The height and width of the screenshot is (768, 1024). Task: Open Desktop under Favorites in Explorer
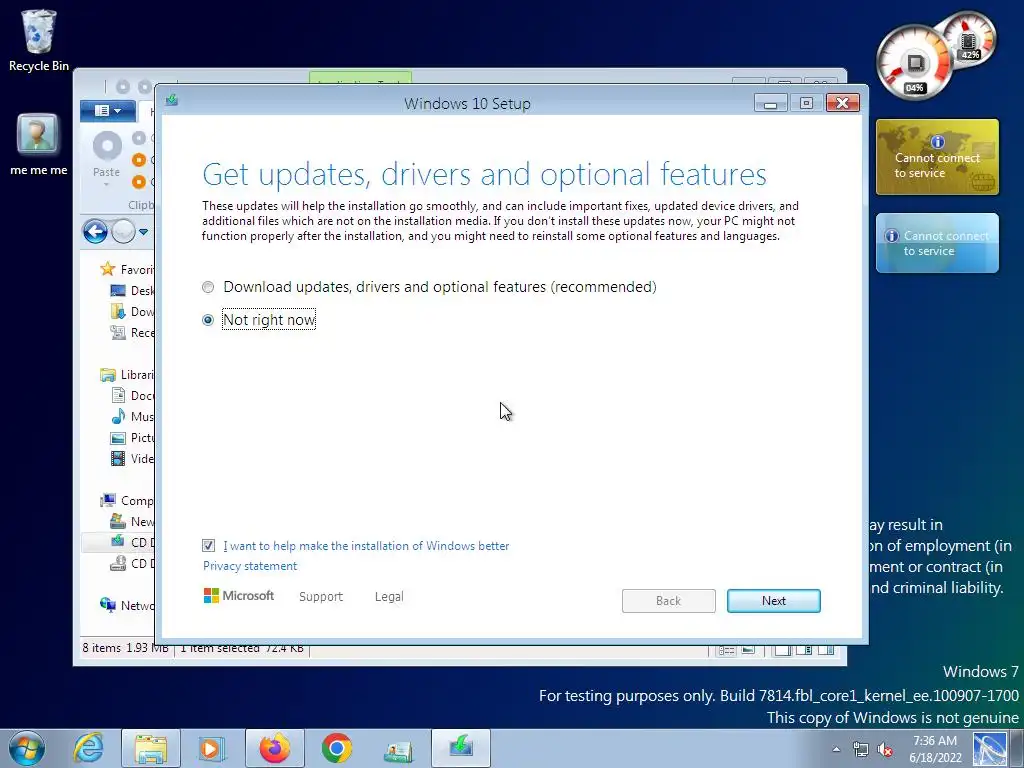(x=133, y=291)
